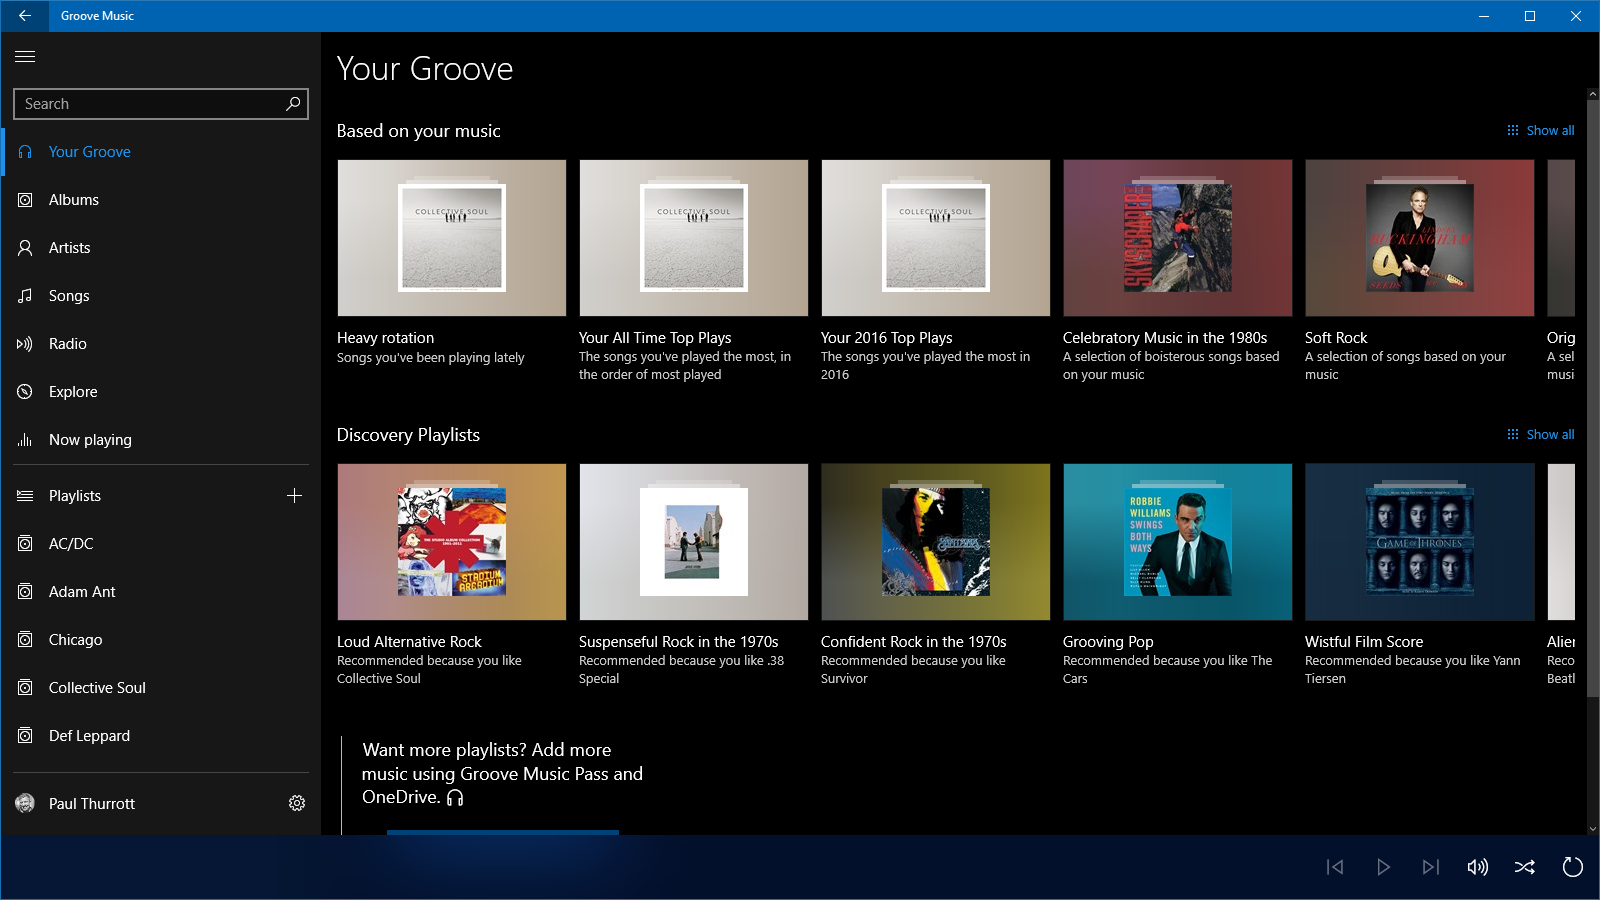Viewport: 1600px width, 900px height.
Task: Go to the Artists section
Action: 161,248
